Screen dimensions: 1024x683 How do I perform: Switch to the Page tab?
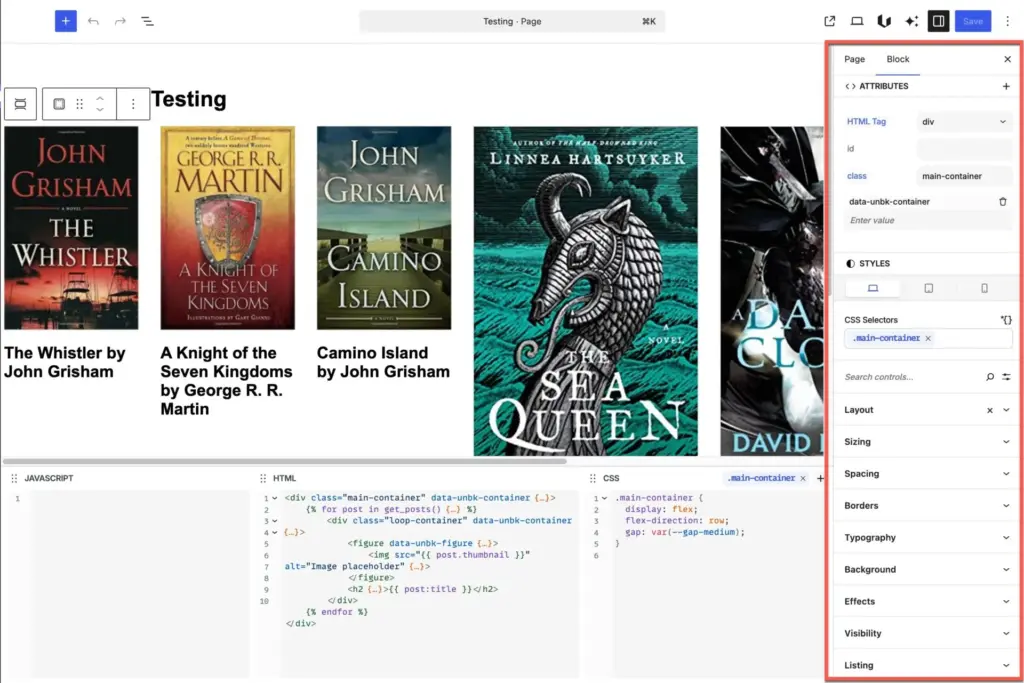point(854,59)
